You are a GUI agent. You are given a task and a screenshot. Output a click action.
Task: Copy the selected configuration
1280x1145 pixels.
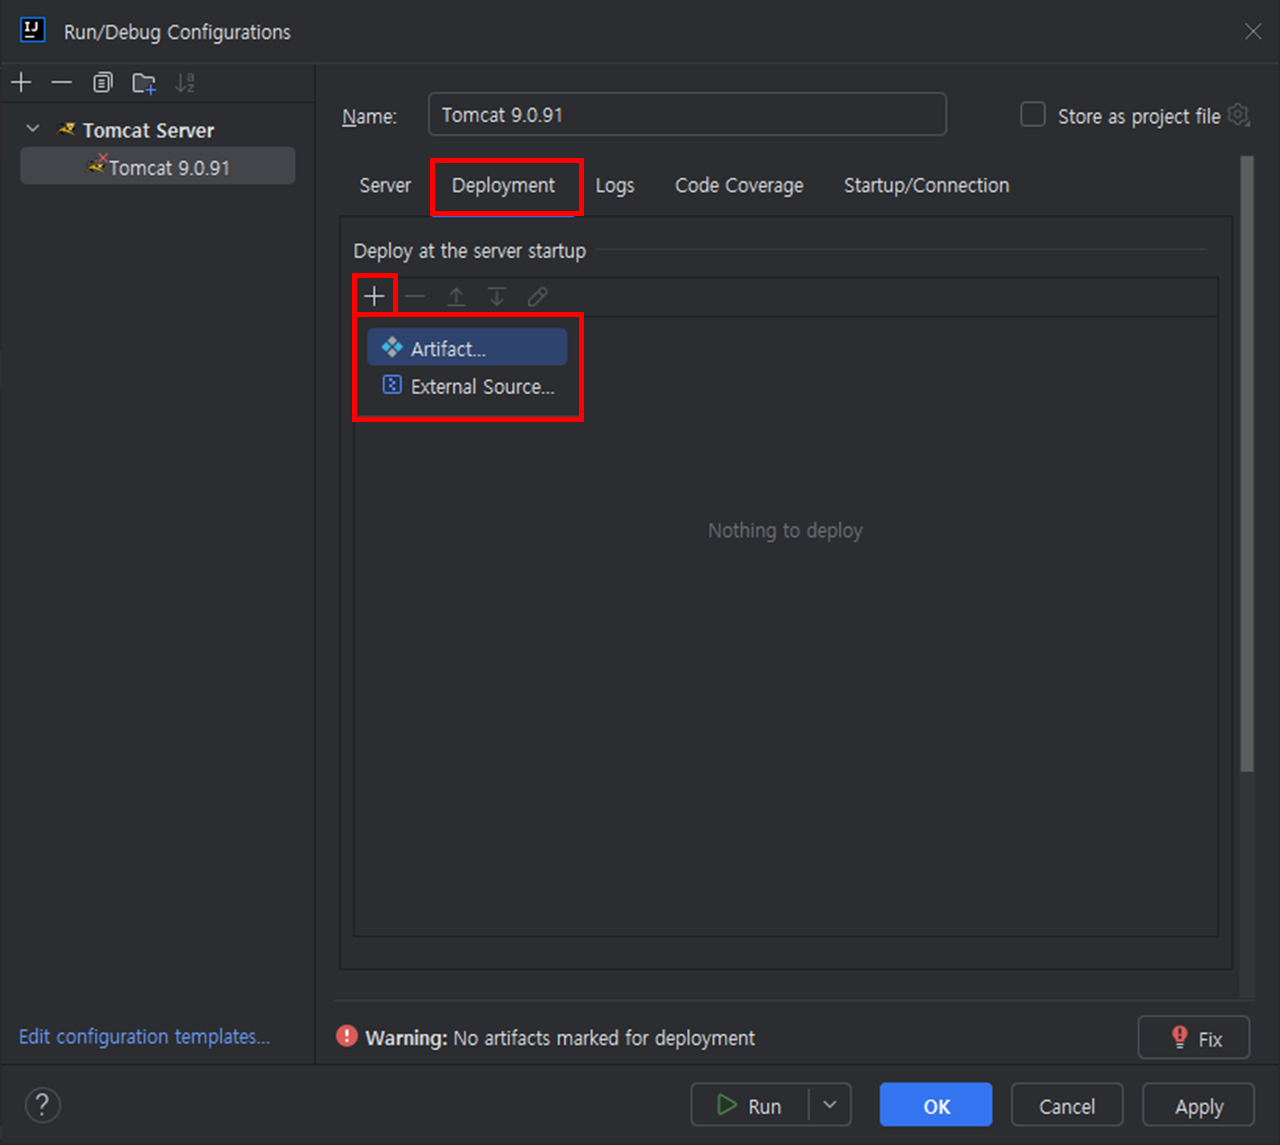[x=102, y=82]
